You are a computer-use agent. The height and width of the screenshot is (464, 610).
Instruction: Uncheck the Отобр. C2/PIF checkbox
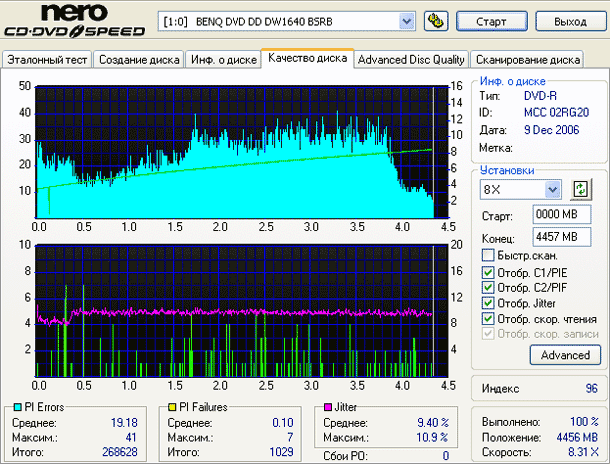coord(488,288)
